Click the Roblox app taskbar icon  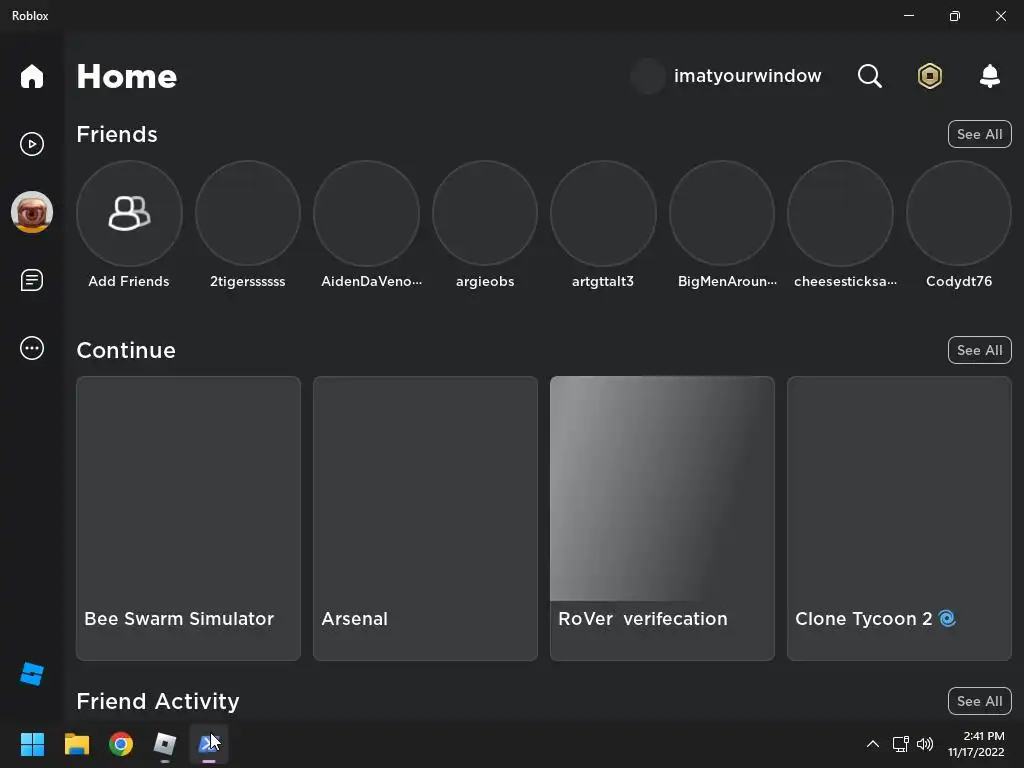(165, 744)
